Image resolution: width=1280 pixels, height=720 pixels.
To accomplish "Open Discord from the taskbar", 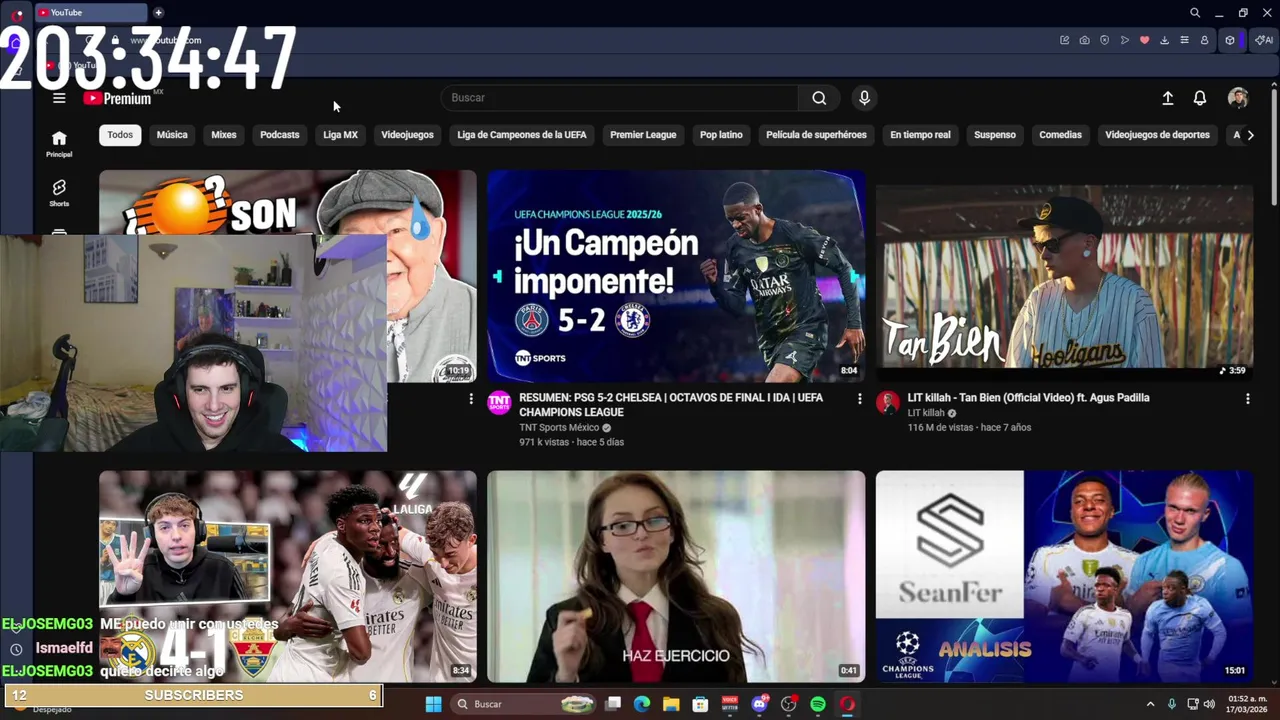I will click(759, 704).
